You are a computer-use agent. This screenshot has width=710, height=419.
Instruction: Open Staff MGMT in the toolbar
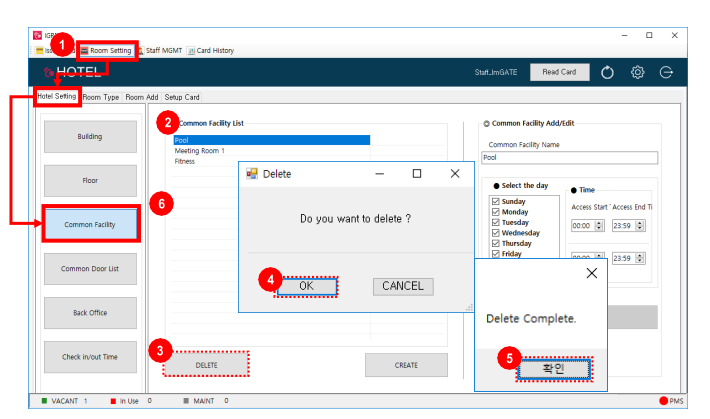coord(160,50)
